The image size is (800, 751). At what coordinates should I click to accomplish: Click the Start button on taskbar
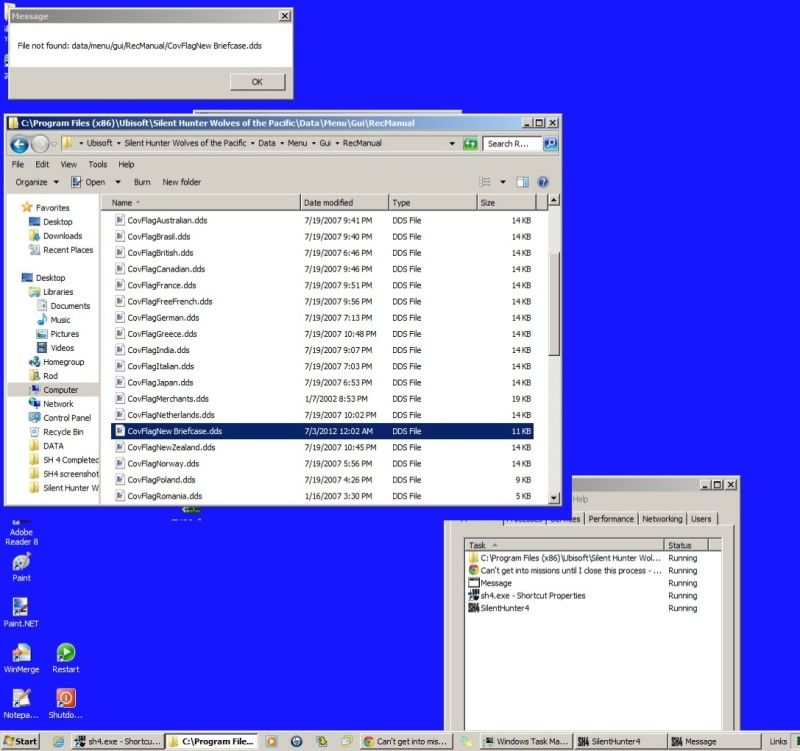(x=21, y=741)
